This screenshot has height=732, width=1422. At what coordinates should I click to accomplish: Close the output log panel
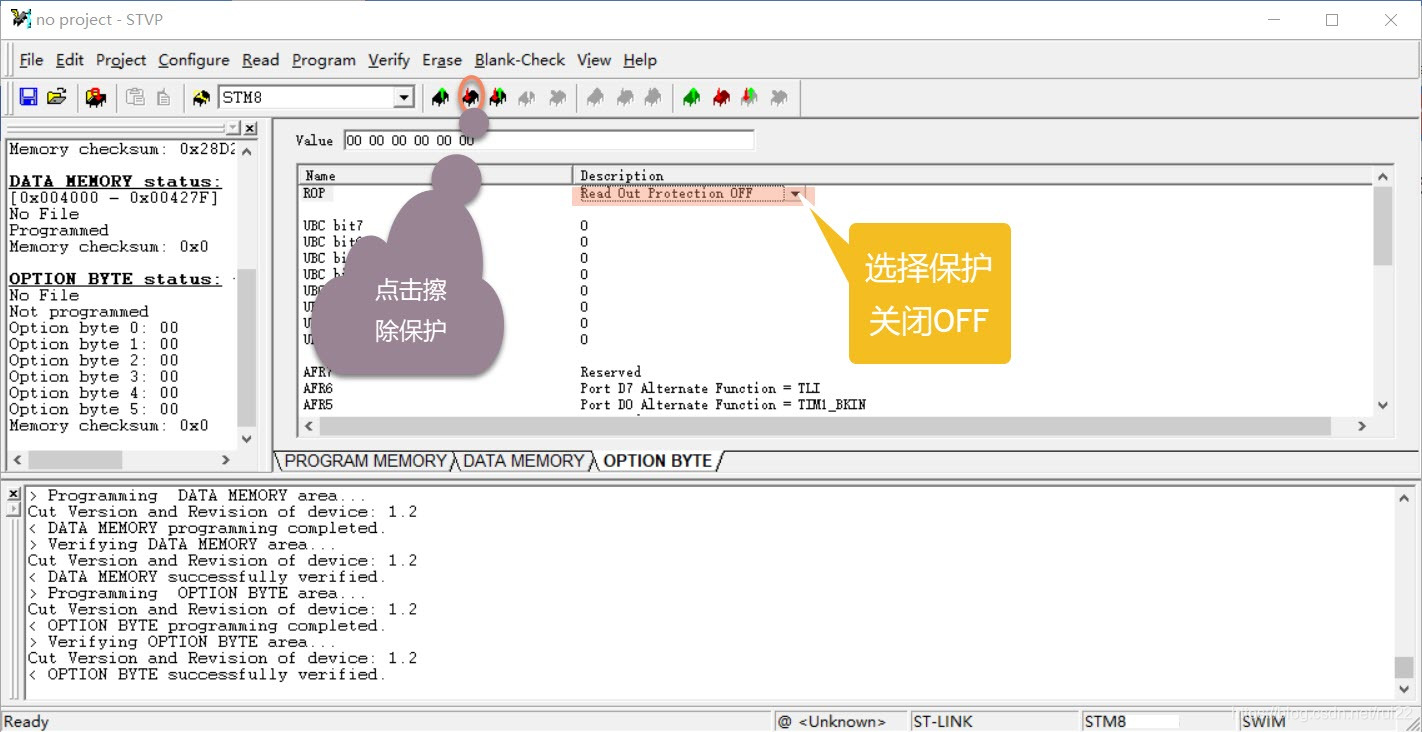pos(13,495)
